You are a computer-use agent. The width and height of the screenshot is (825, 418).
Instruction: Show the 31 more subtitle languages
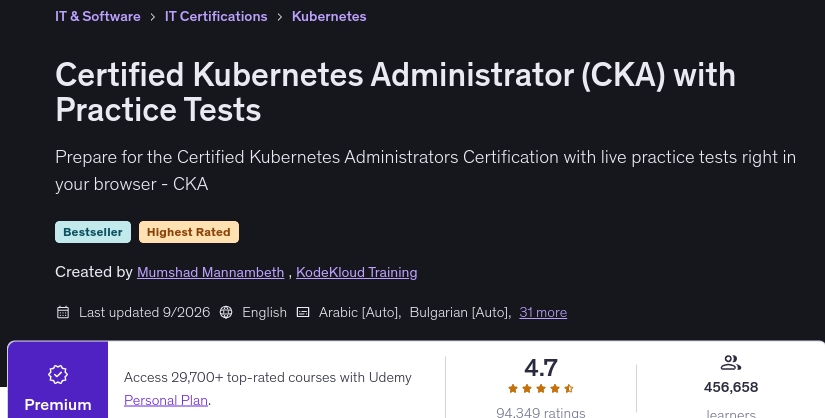(543, 312)
